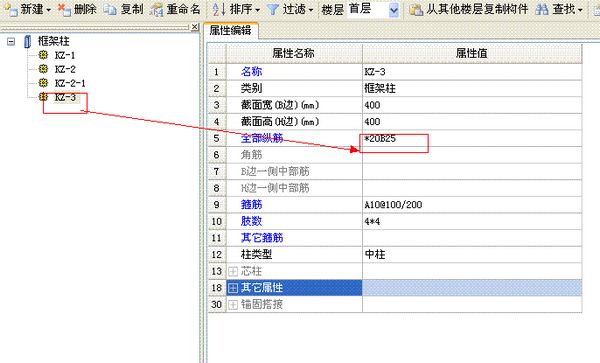Click the H边一侧中部筋 property label
Viewport: 600px width, 363px height.
(x=275, y=188)
